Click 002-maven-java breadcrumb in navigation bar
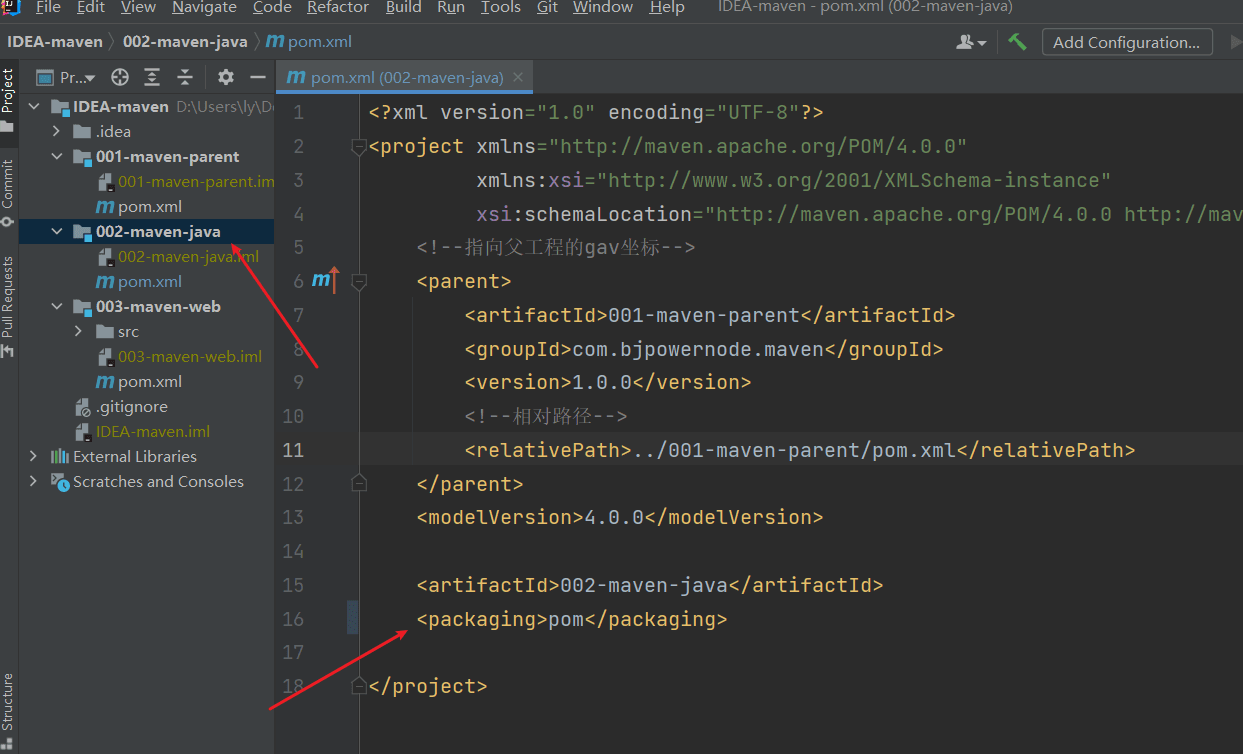 pos(187,42)
